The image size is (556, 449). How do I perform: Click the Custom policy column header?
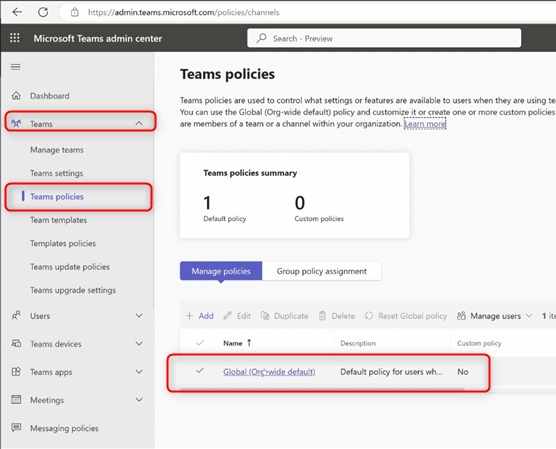(x=479, y=343)
